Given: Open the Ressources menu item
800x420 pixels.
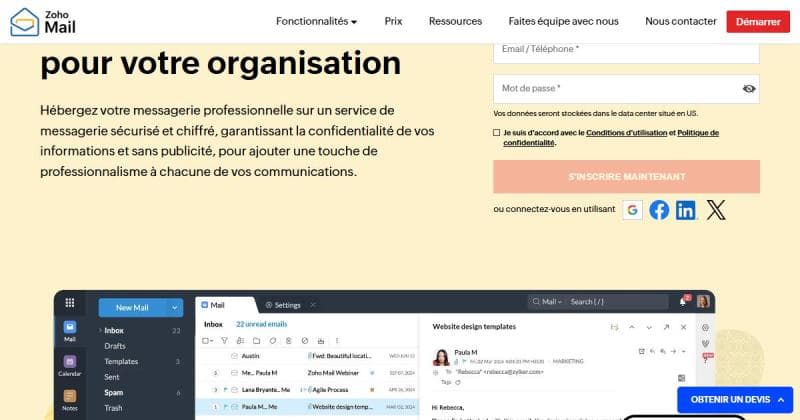Looking at the screenshot, I should [455, 21].
